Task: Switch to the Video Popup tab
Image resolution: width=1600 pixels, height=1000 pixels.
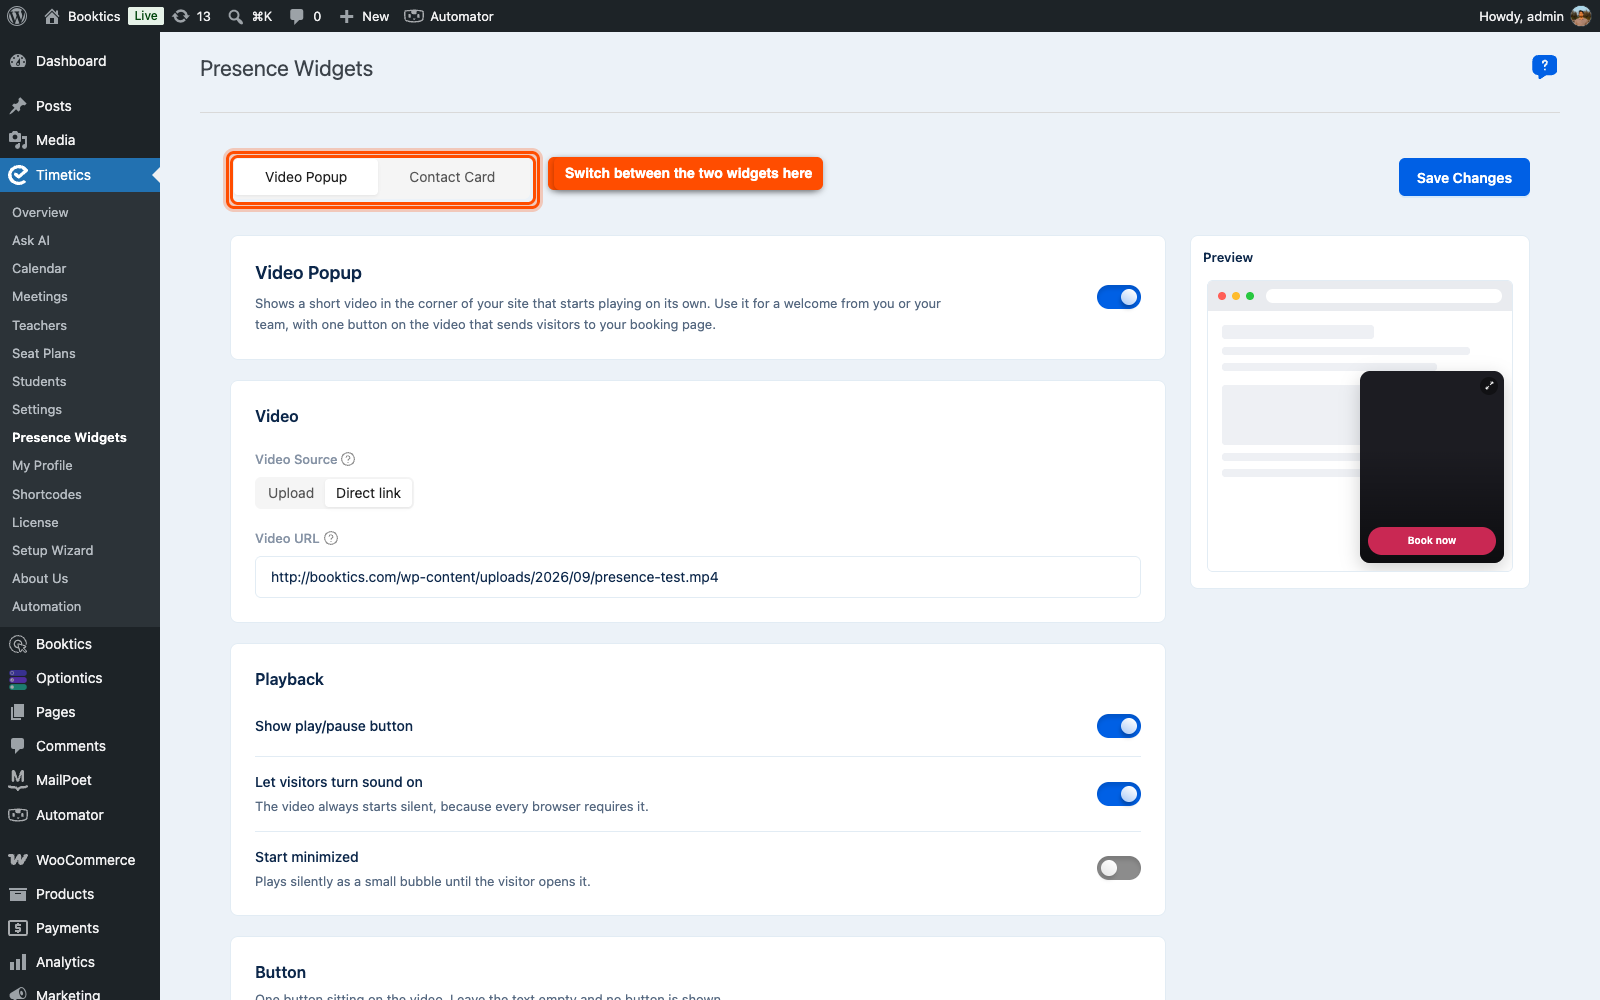Action: tap(306, 177)
